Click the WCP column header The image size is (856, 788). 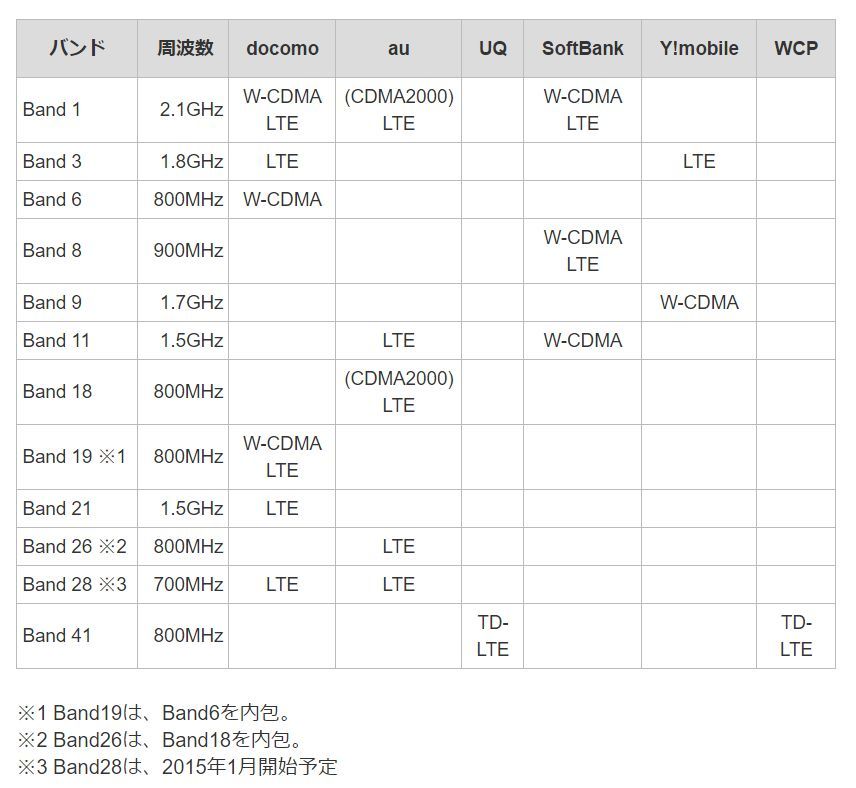point(795,48)
